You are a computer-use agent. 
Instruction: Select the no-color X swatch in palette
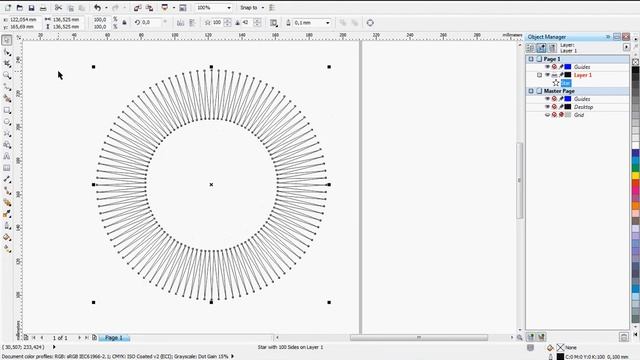[636, 62]
